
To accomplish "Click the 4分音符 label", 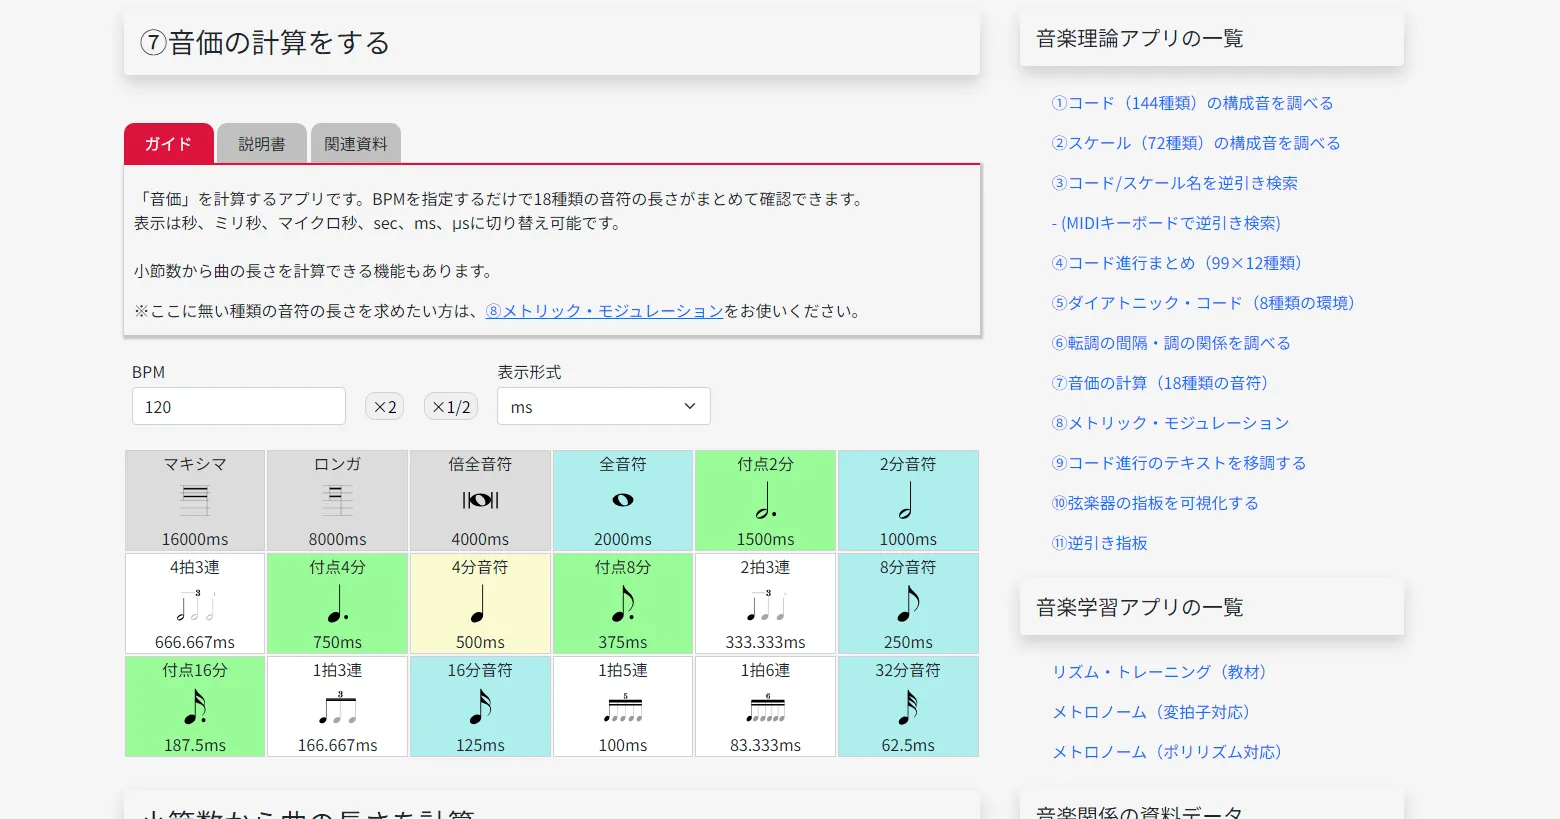I will point(480,567).
